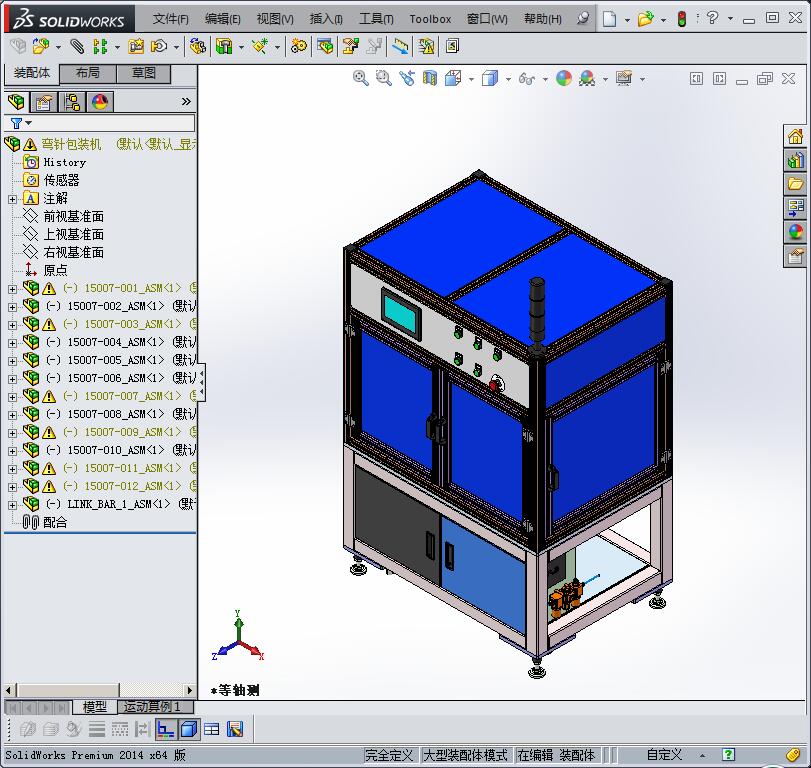Open the FeatureManager design tree tab
The width and height of the screenshot is (811, 768).
(x=17, y=102)
